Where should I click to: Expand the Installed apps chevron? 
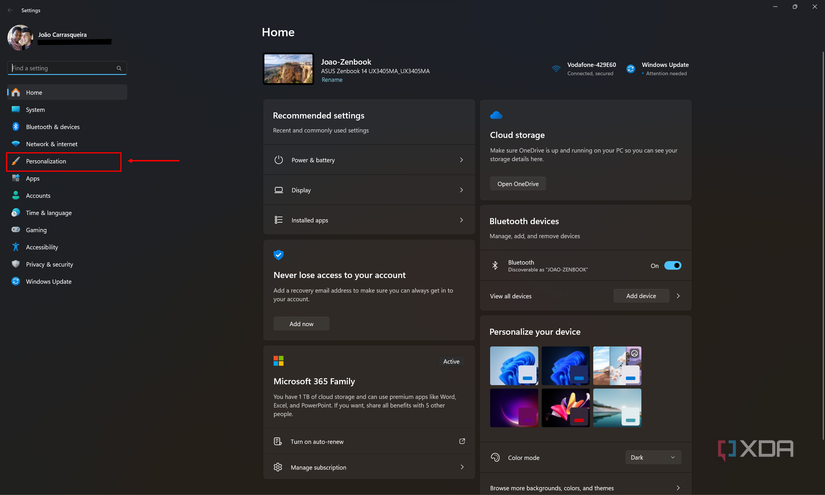(461, 220)
